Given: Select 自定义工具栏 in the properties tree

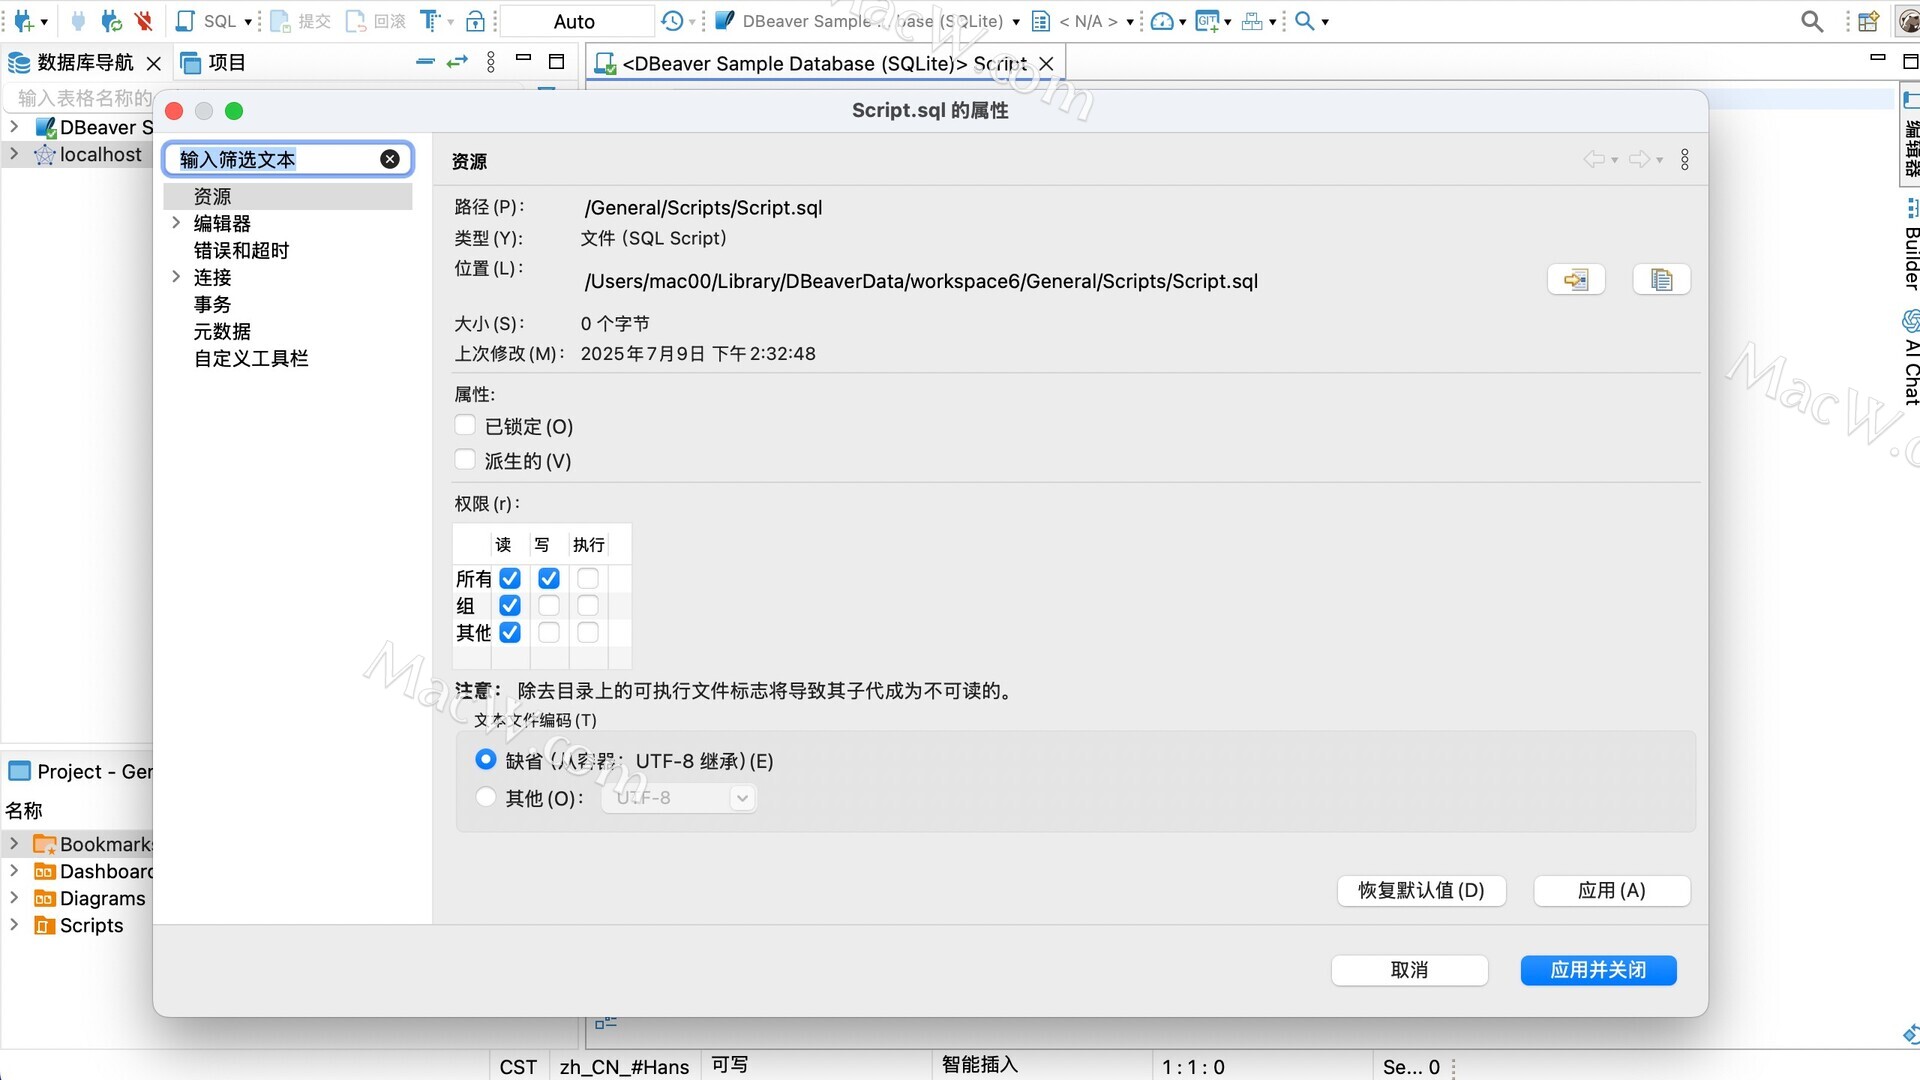Looking at the screenshot, I should point(251,358).
